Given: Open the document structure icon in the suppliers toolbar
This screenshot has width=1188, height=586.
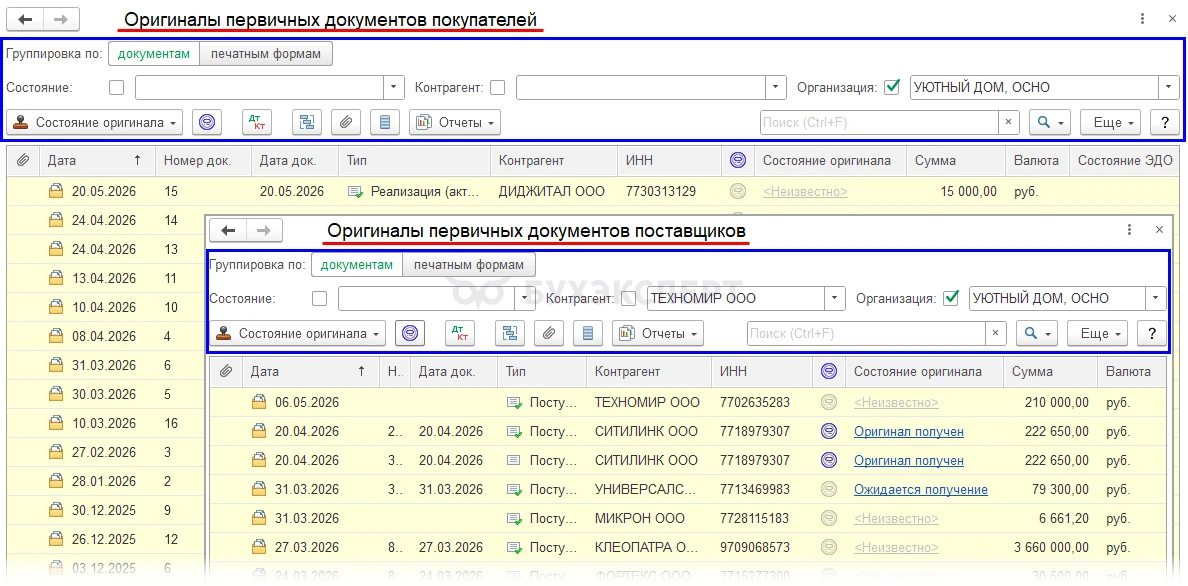Looking at the screenshot, I should tap(510, 333).
